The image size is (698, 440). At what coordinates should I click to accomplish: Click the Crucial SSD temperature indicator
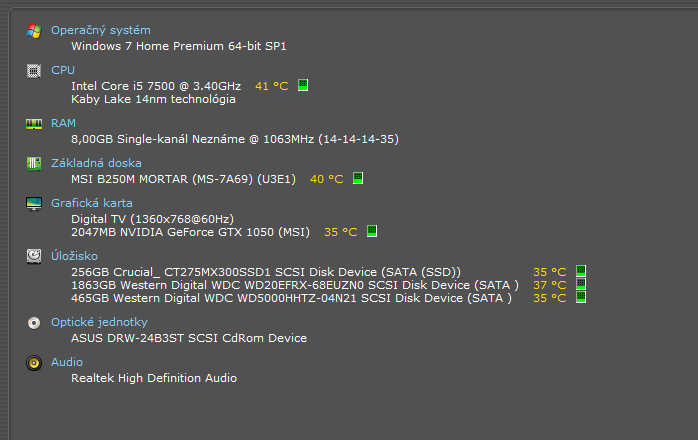[580, 271]
